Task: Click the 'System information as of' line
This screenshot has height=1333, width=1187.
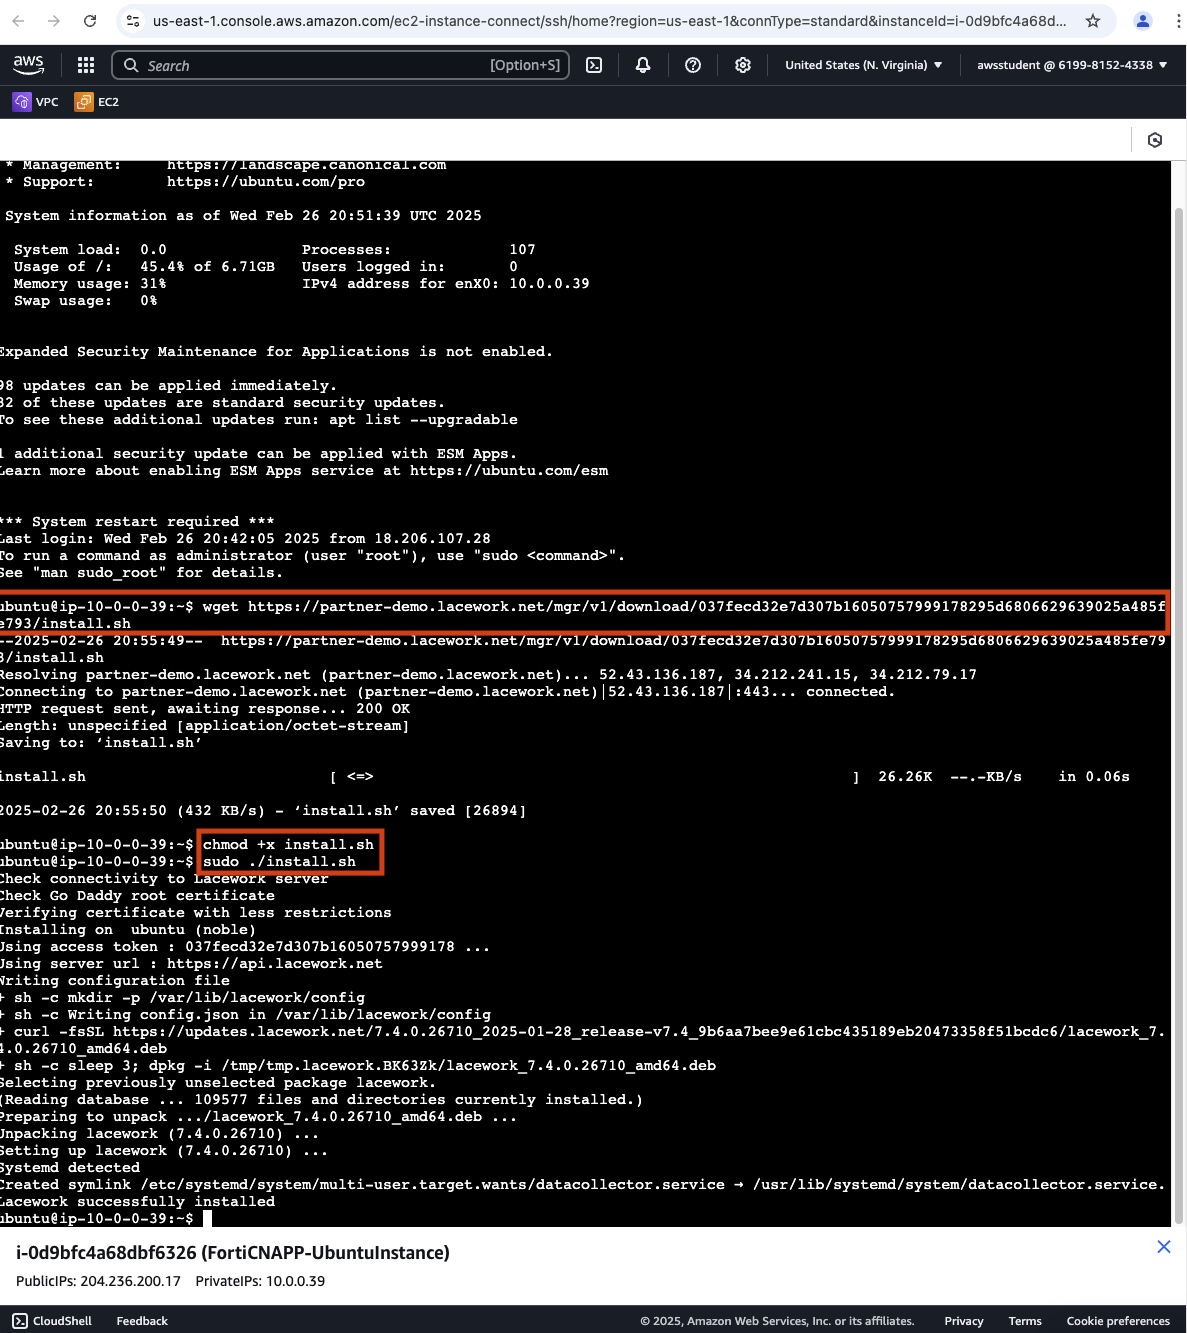Action: [243, 216]
